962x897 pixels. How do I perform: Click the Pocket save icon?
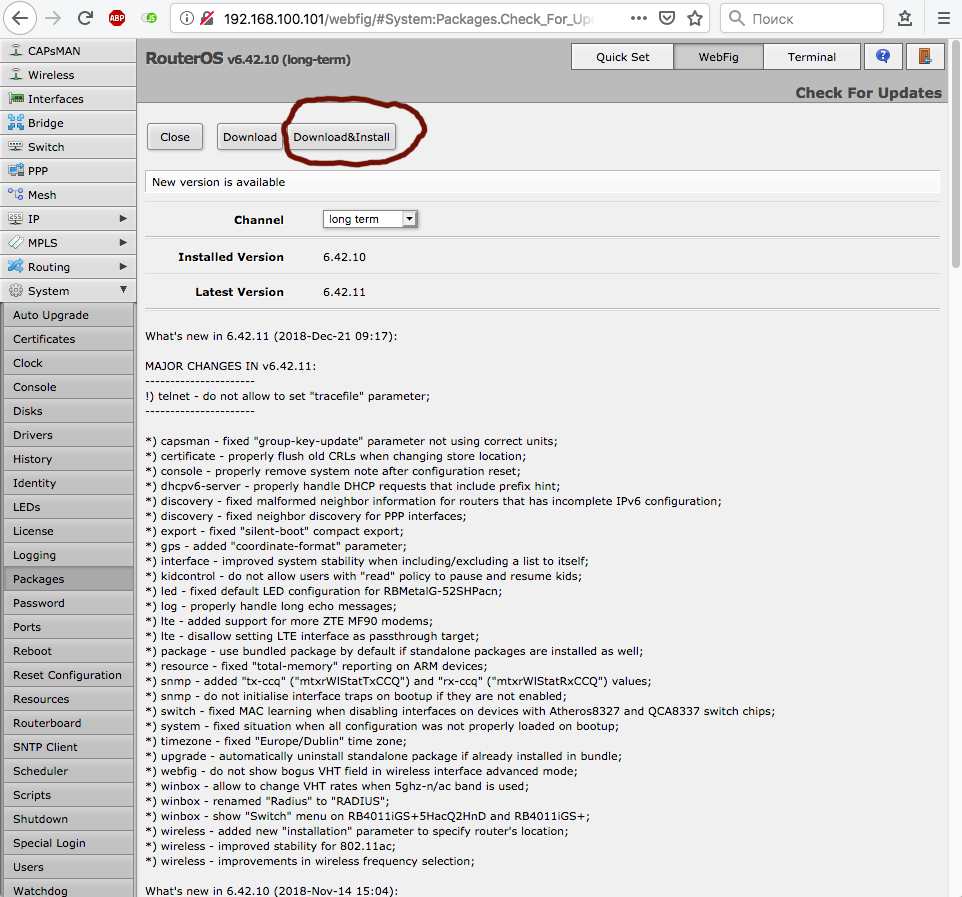point(667,18)
